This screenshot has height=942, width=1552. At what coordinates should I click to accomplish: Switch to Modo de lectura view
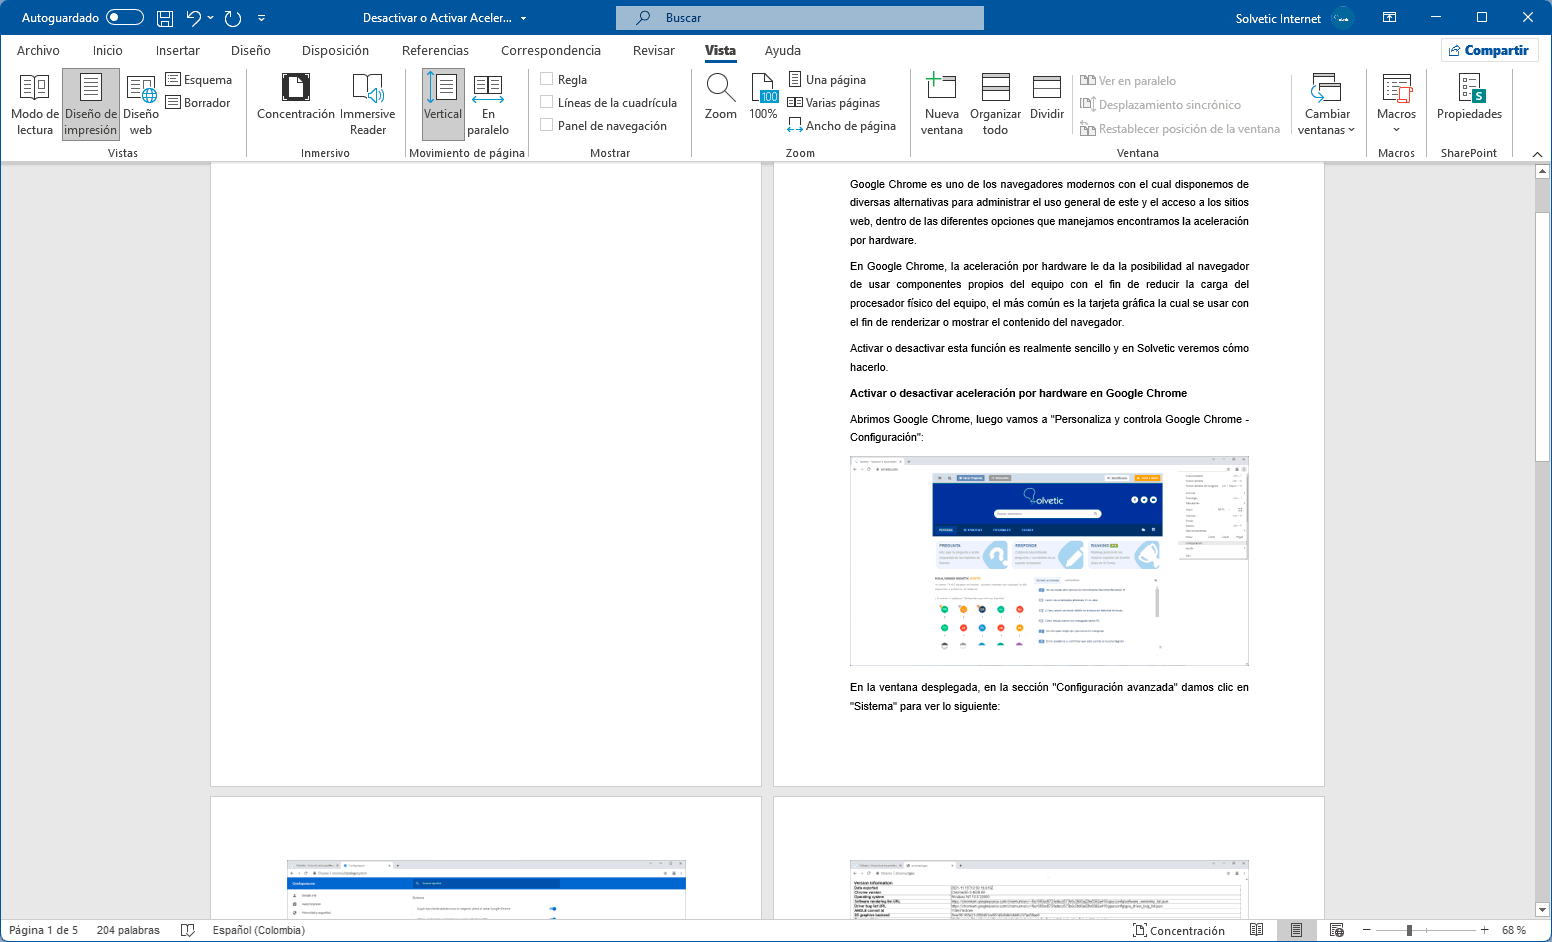34,104
